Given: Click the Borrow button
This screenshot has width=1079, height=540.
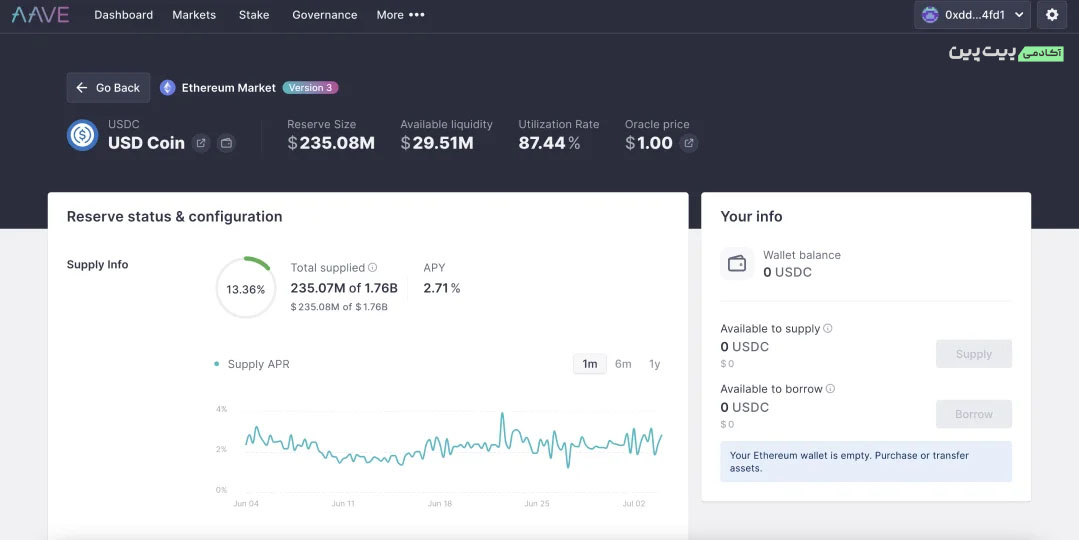Looking at the screenshot, I should click(974, 414).
